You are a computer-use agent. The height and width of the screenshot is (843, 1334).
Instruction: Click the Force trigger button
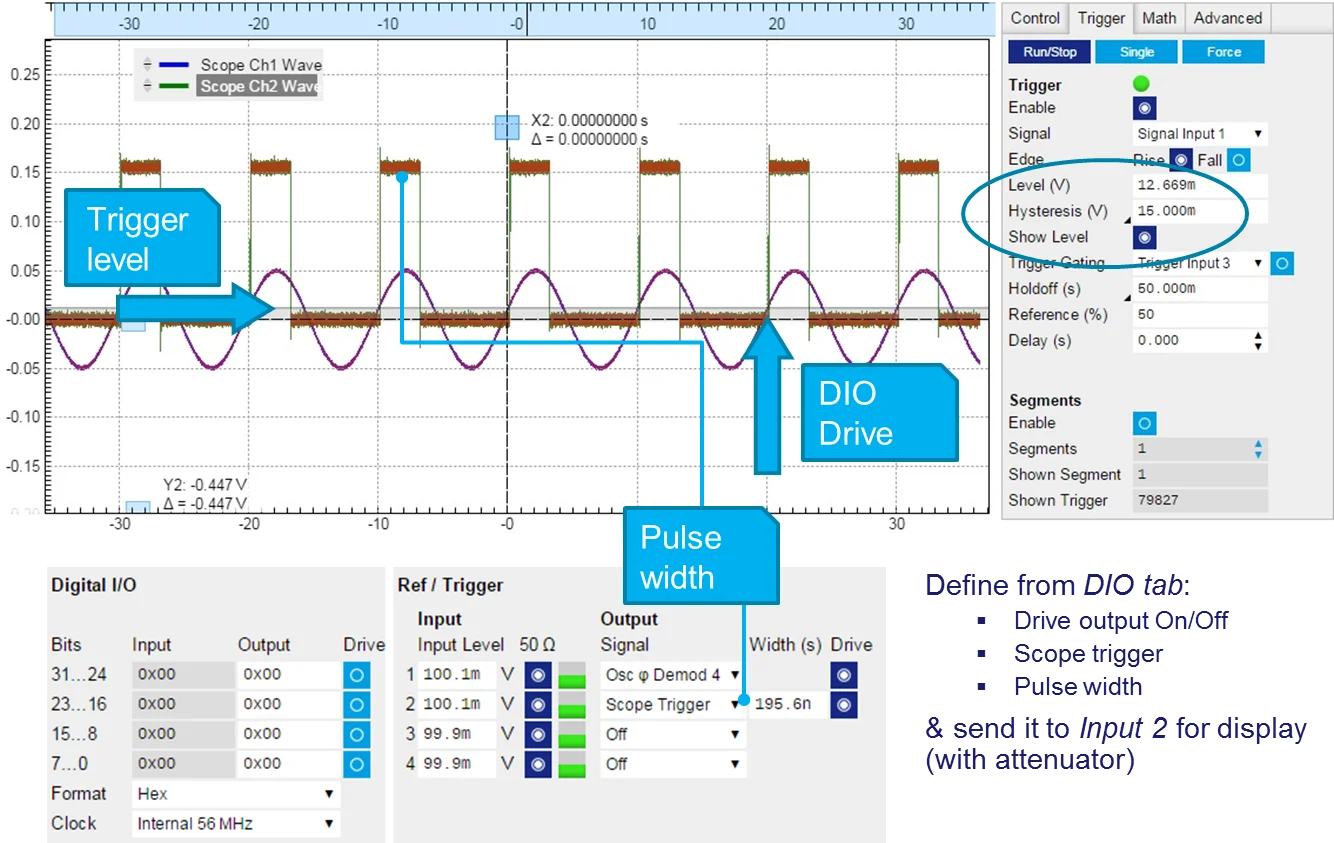point(1223,52)
